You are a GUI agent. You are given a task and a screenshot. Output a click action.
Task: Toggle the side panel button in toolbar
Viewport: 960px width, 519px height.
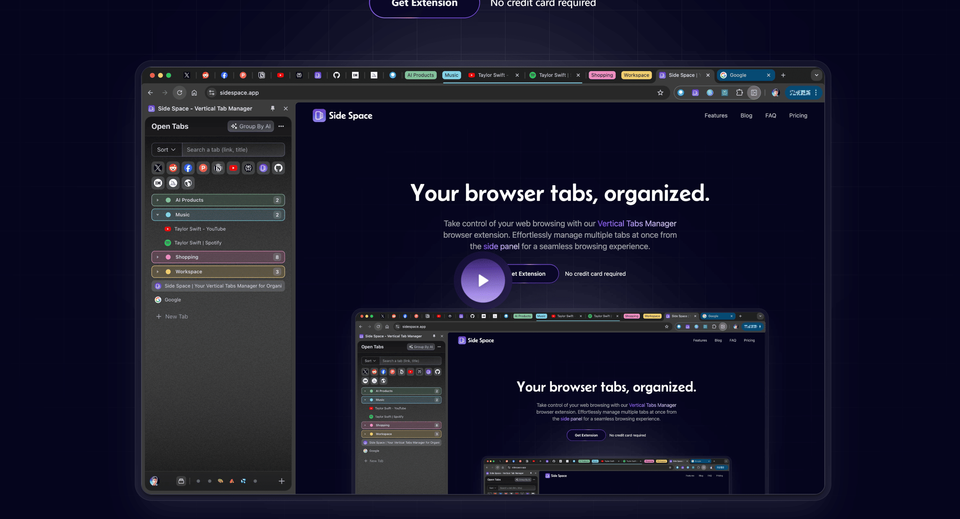pos(754,93)
